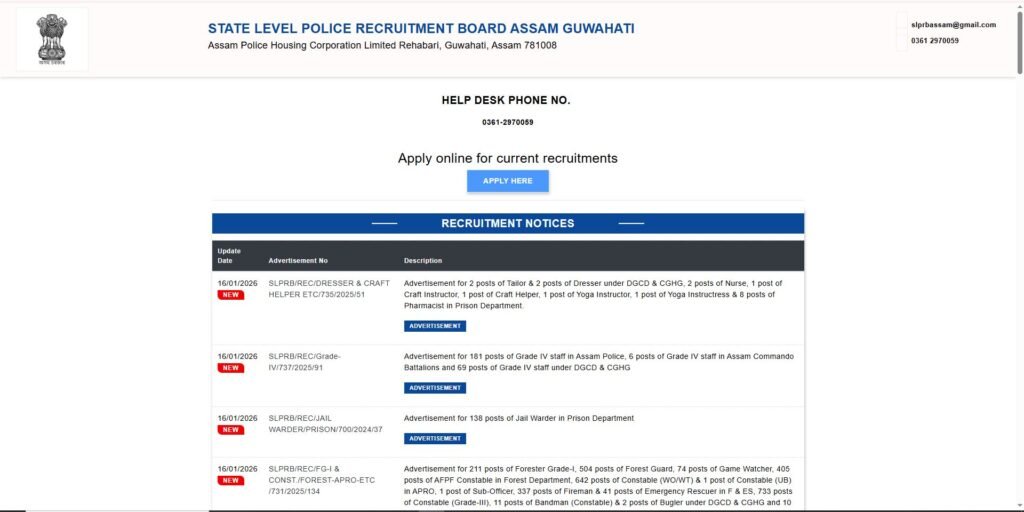Screen dimensions: 1024x512
Task: Click the NEW badge for the Jail Warder notice
Action: (231, 430)
